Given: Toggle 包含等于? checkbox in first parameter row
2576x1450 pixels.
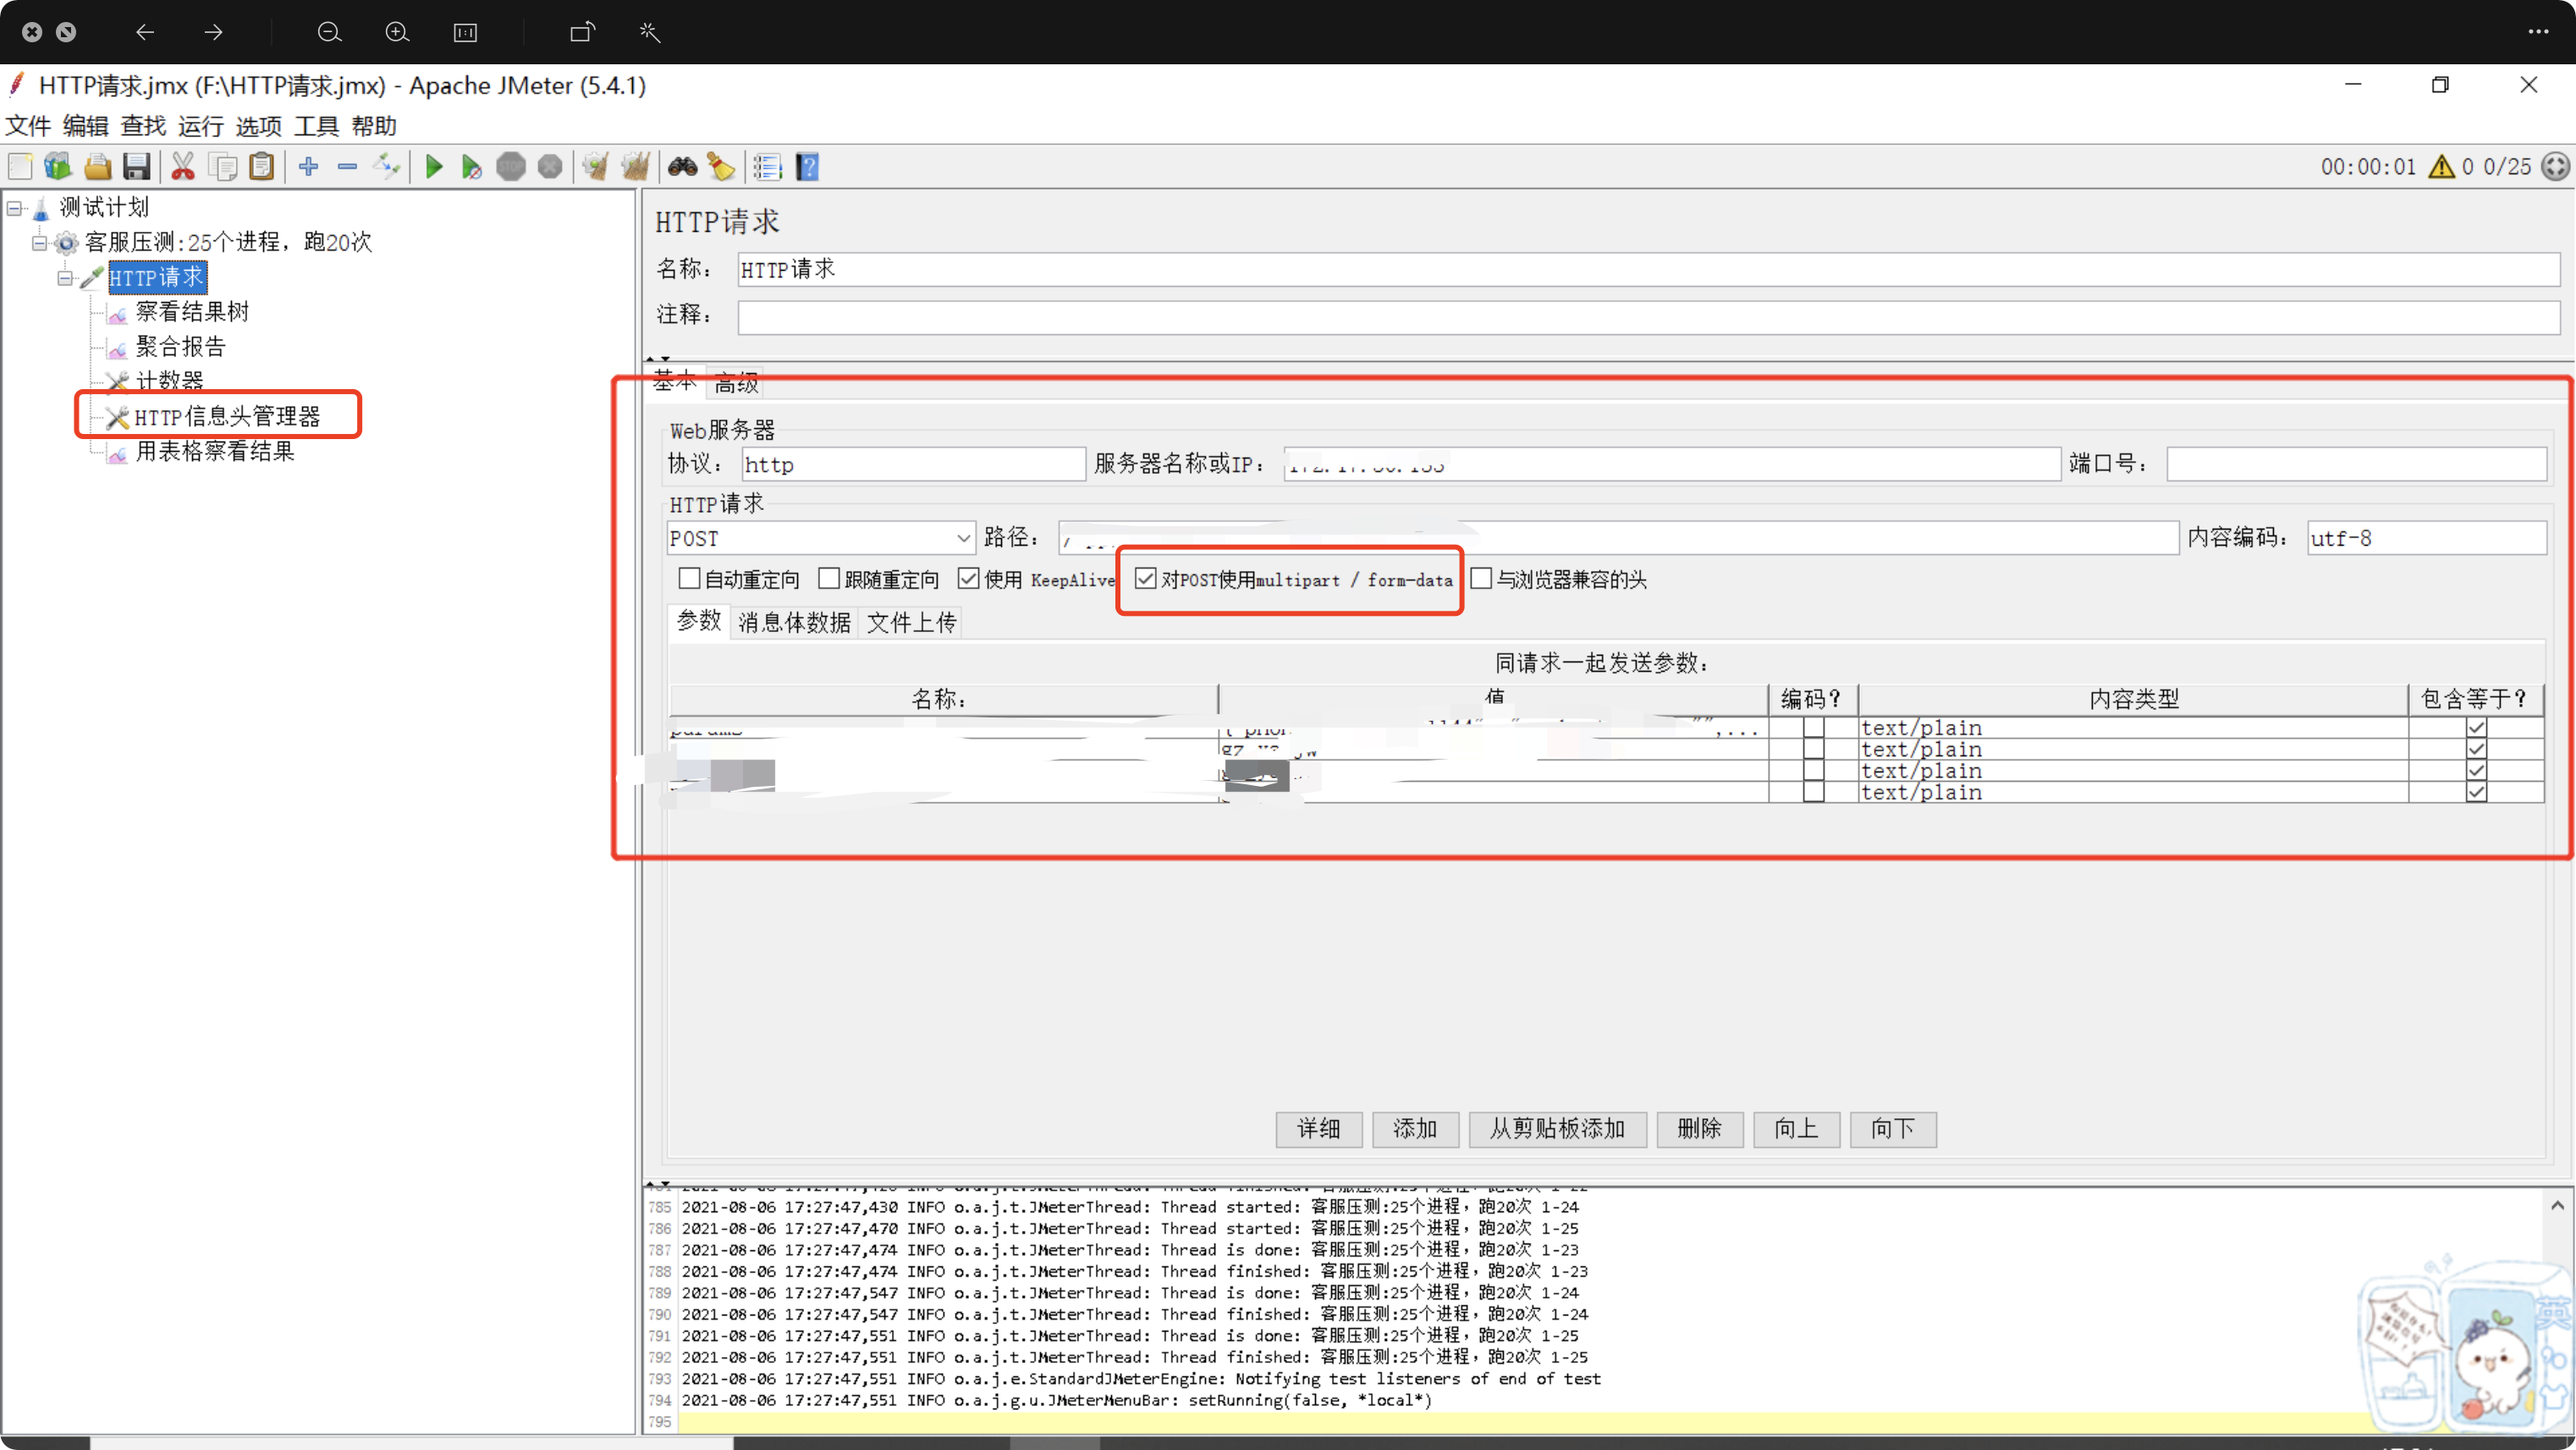Looking at the screenshot, I should pos(2476,728).
